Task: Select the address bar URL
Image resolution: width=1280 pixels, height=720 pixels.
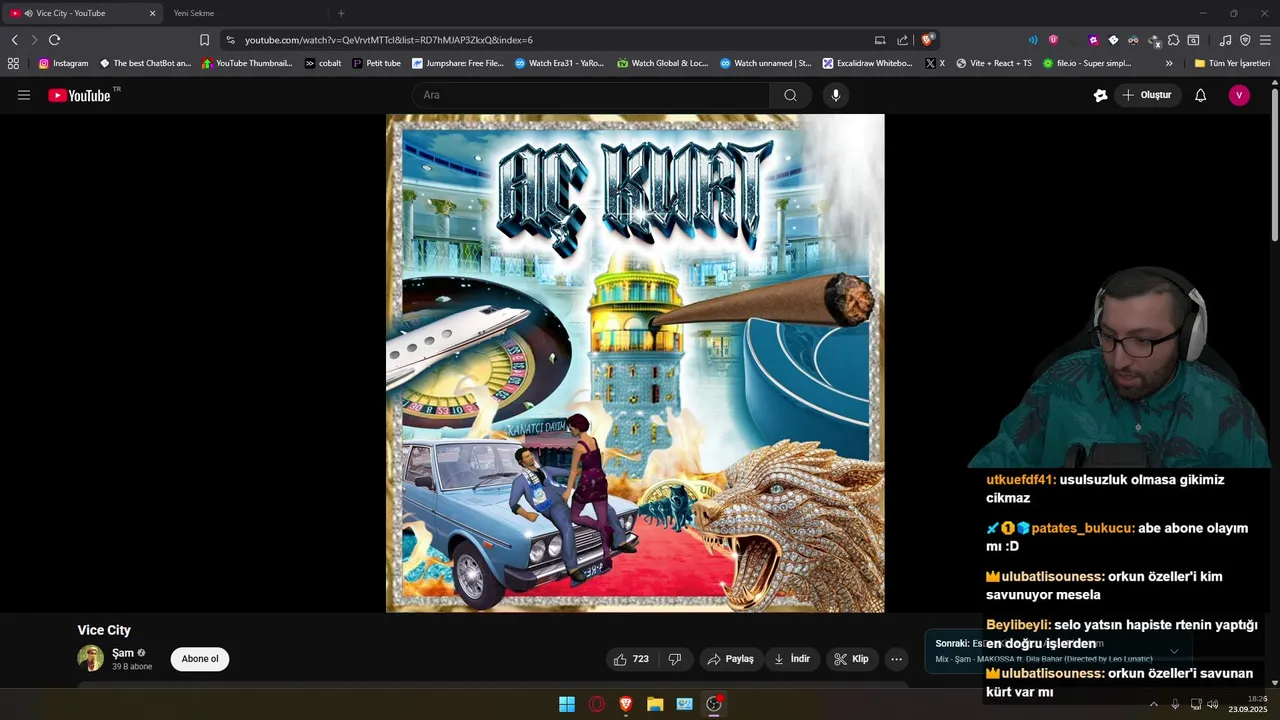Action: [x=389, y=40]
